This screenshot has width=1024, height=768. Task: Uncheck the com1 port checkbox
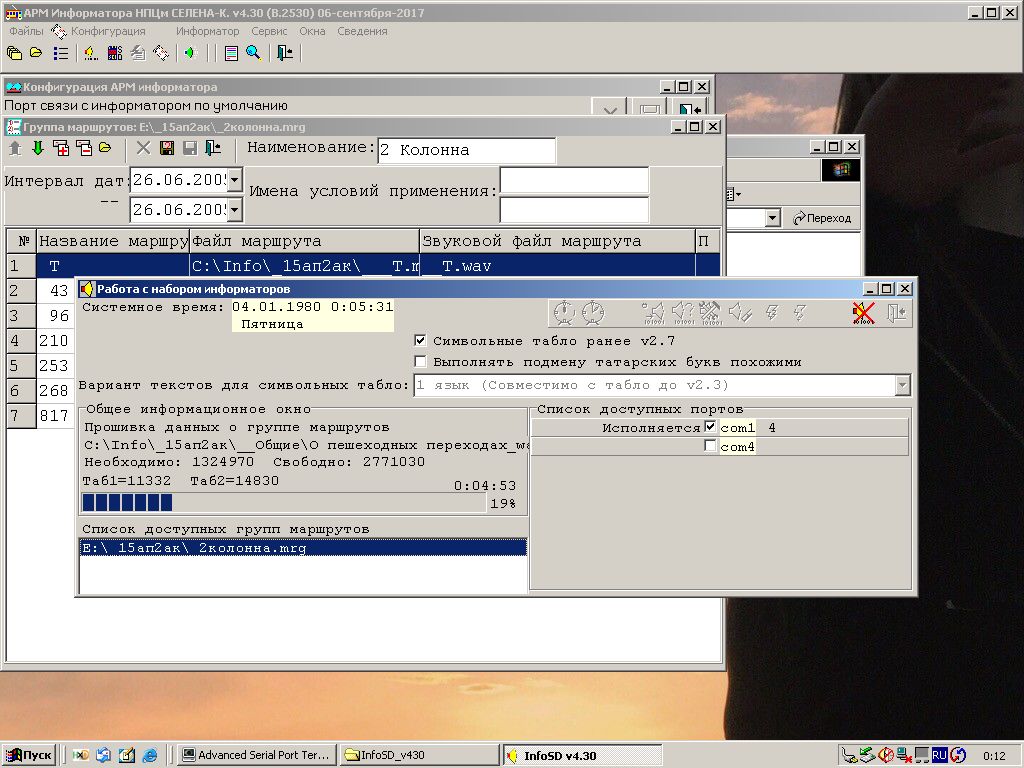coord(711,427)
